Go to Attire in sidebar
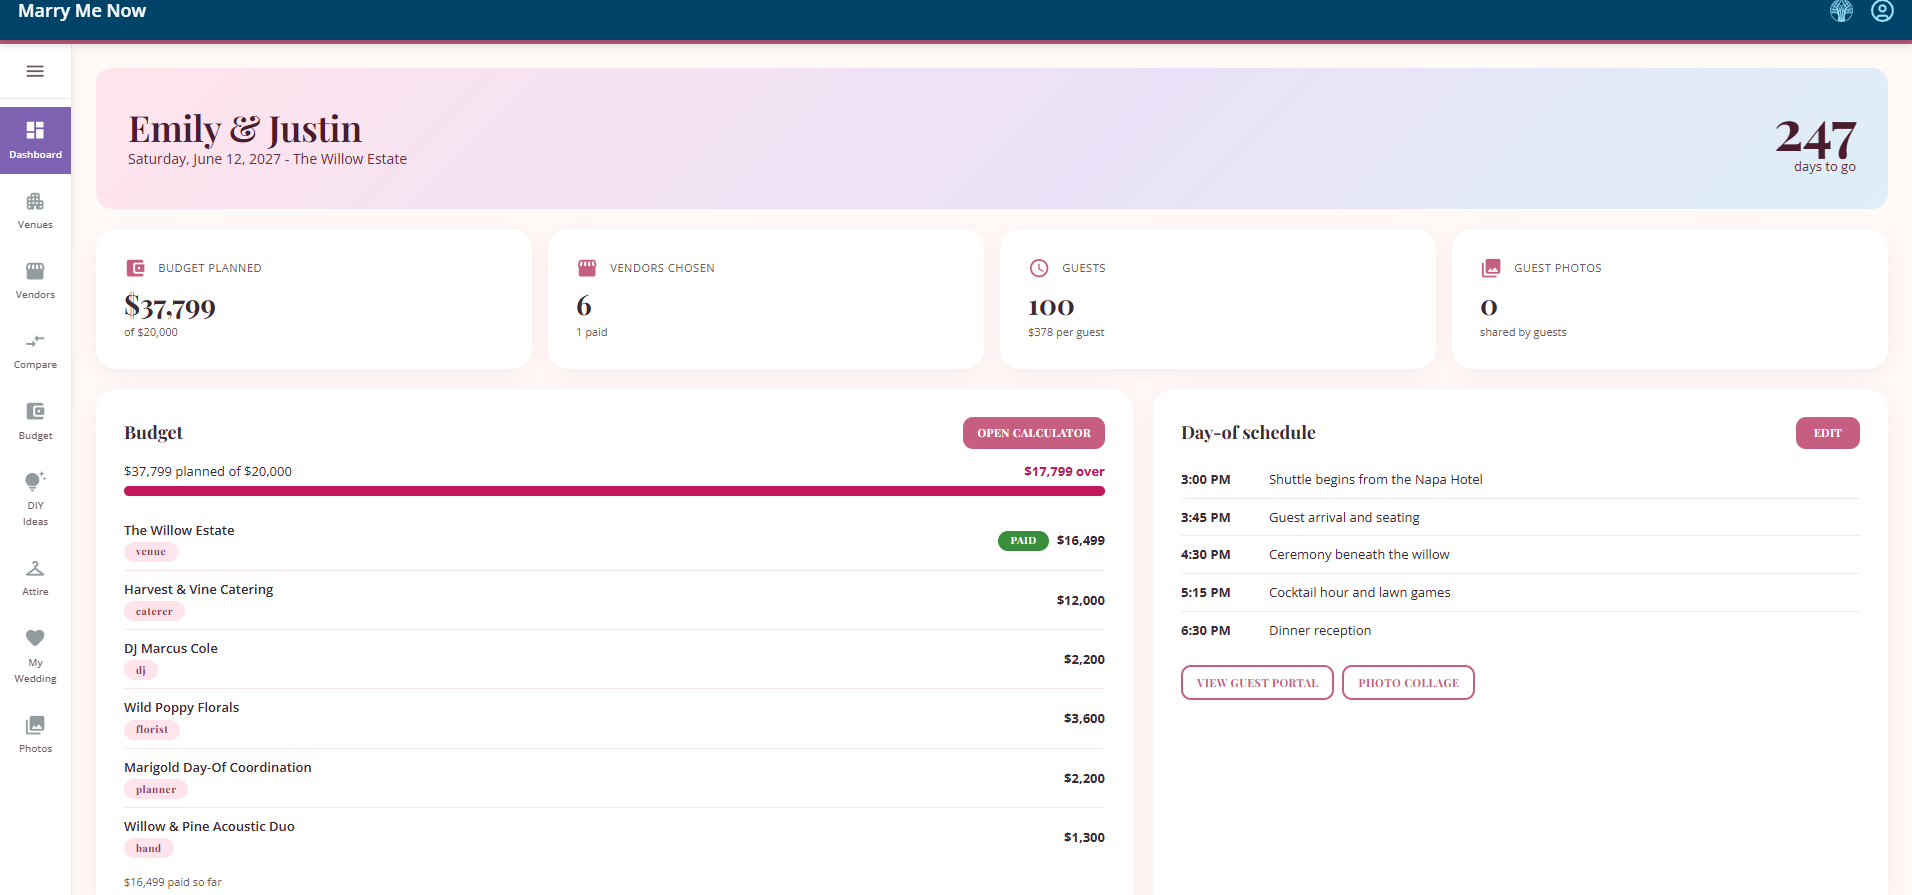This screenshot has width=1912, height=895. 35,578
